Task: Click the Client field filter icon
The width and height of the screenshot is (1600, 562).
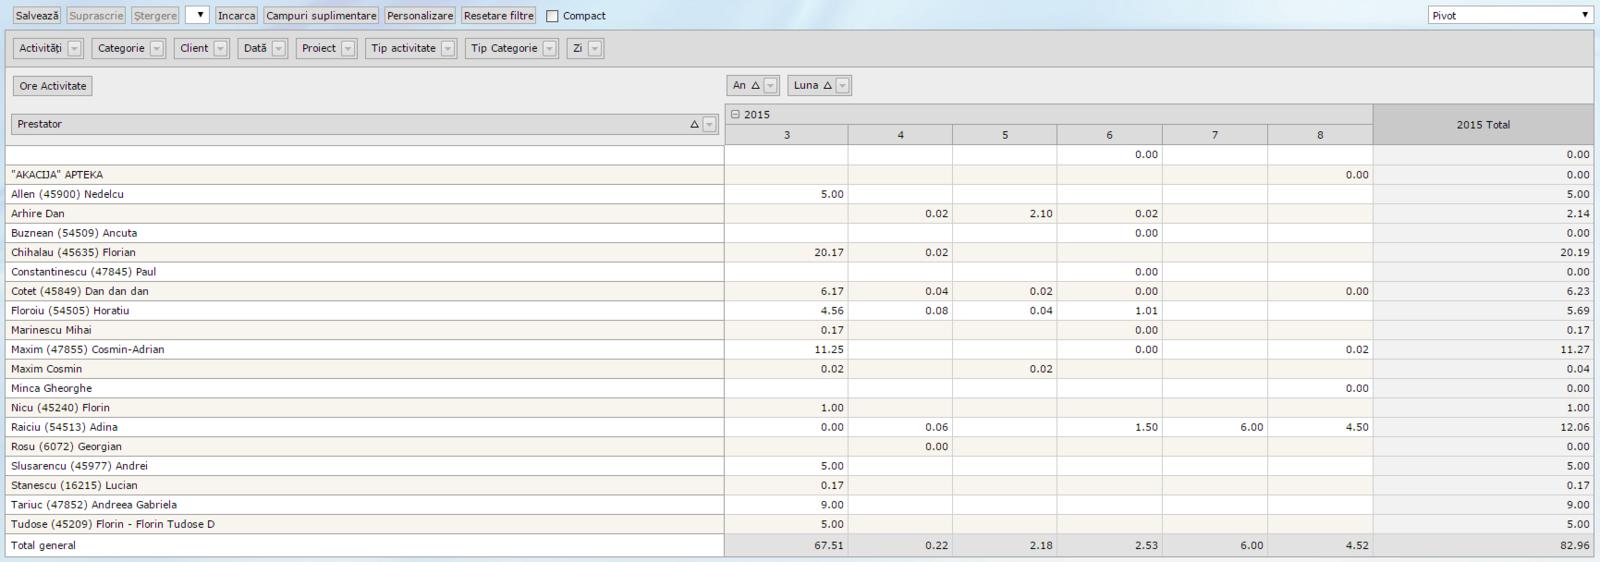Action: [x=220, y=49]
